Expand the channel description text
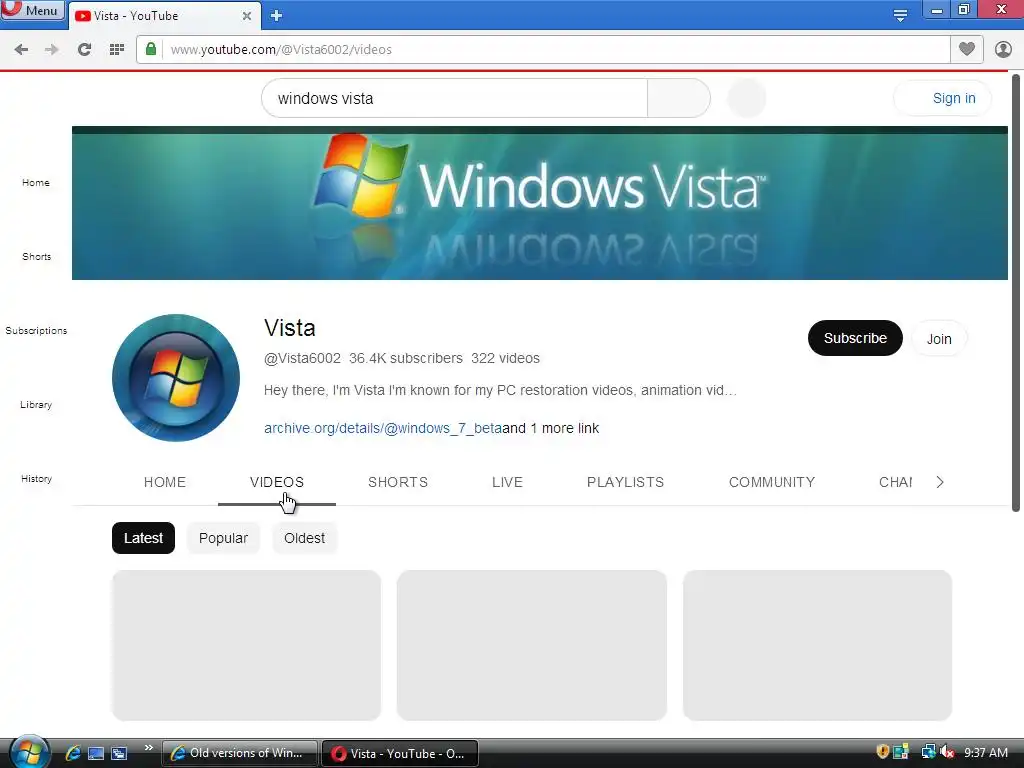The image size is (1024, 768). point(500,390)
